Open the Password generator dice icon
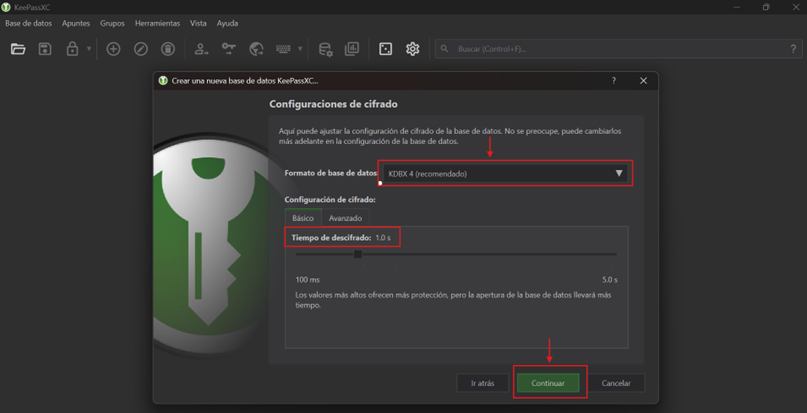807x413 pixels. click(x=385, y=49)
